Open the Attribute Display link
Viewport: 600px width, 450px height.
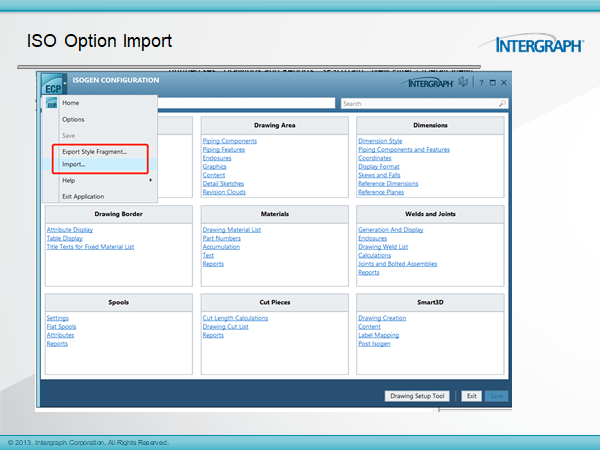(70, 230)
